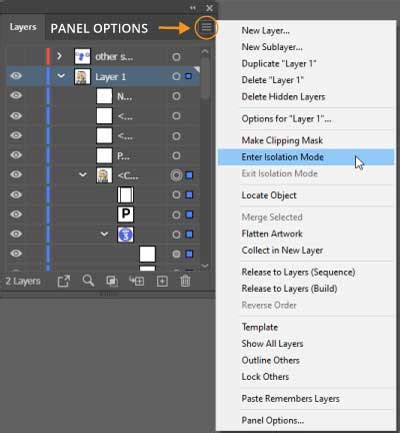
Task: Click blue selection square on Layer 1
Action: tap(188, 76)
